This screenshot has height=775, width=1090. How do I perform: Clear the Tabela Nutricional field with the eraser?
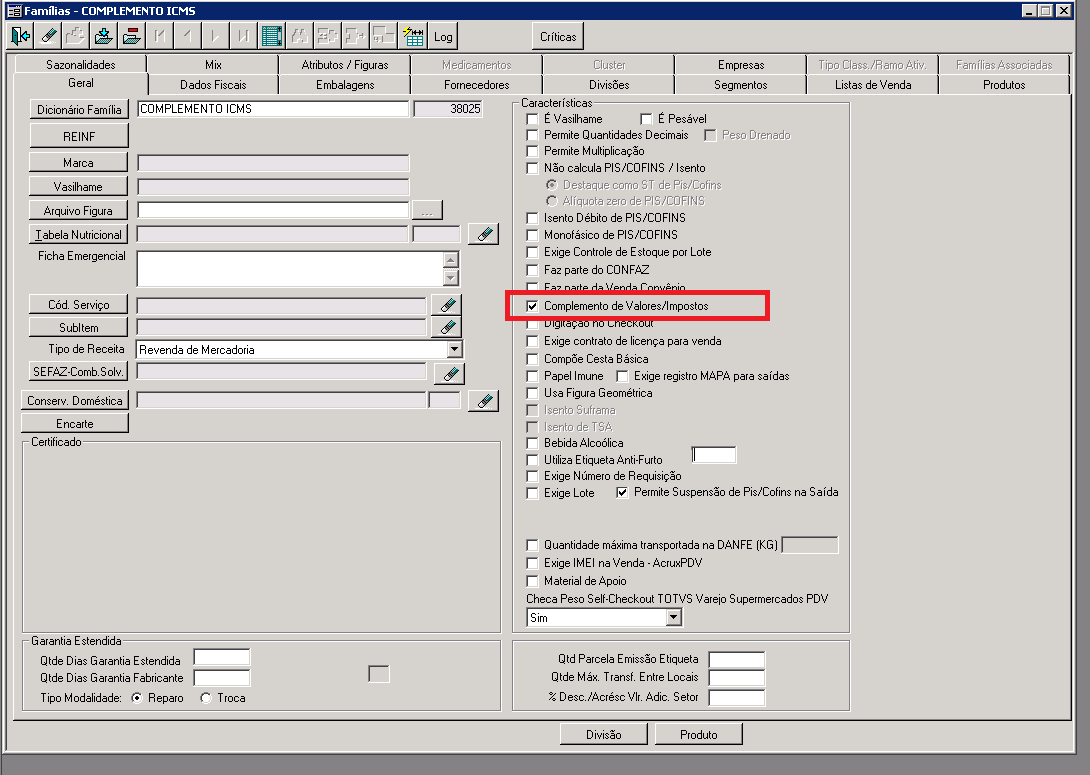coord(483,234)
